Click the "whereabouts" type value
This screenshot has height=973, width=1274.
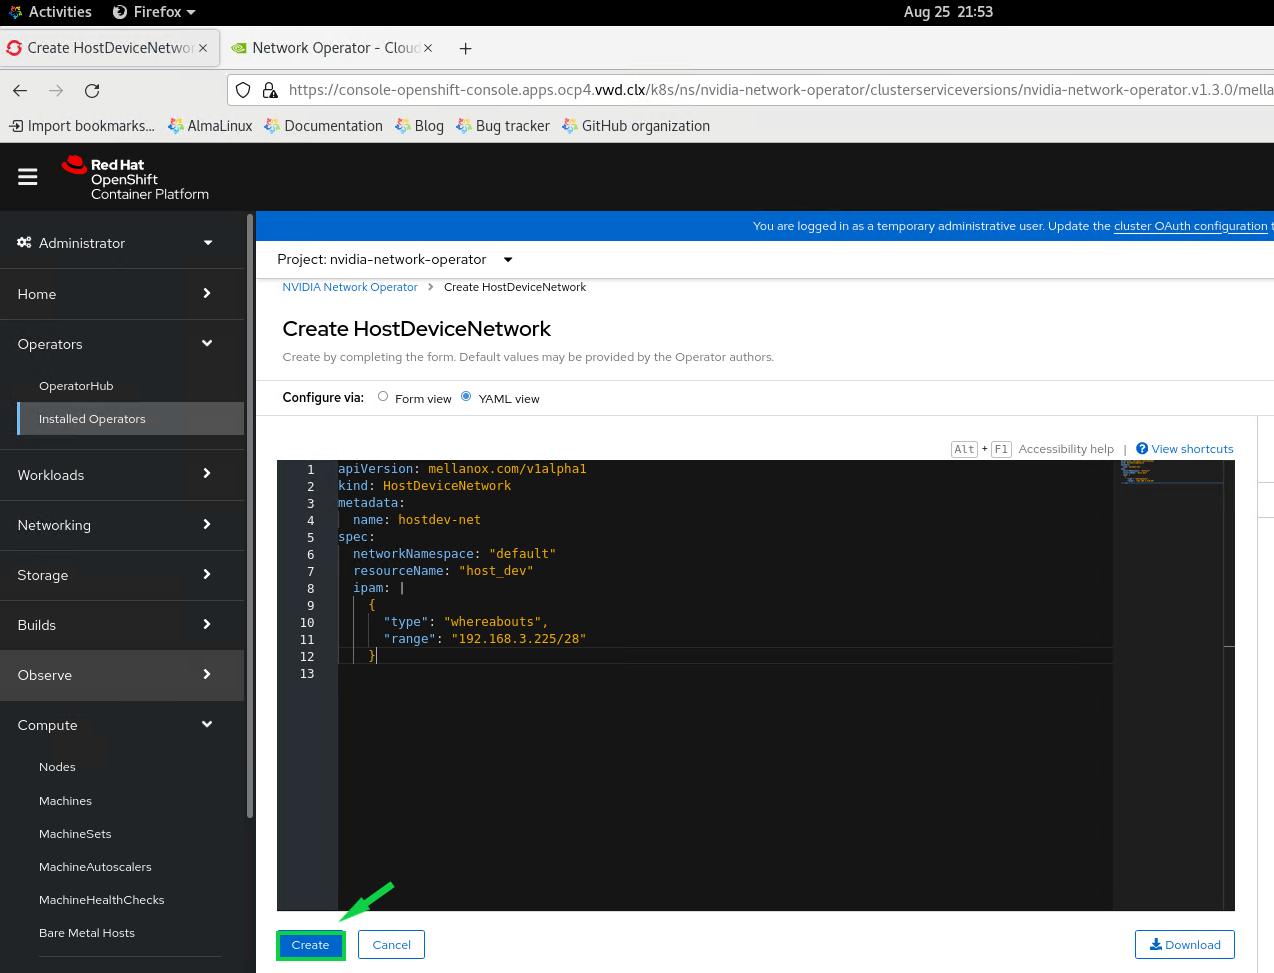click(492, 622)
